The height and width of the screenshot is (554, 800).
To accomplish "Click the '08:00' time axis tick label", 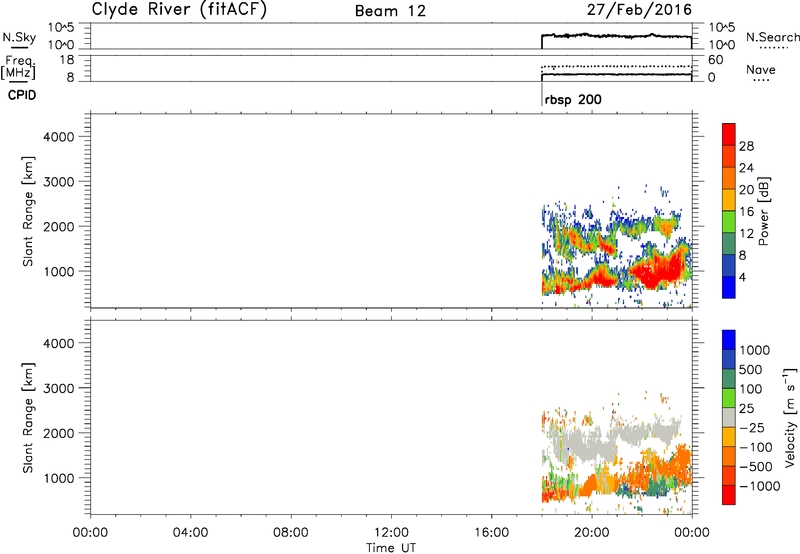I will (291, 533).
